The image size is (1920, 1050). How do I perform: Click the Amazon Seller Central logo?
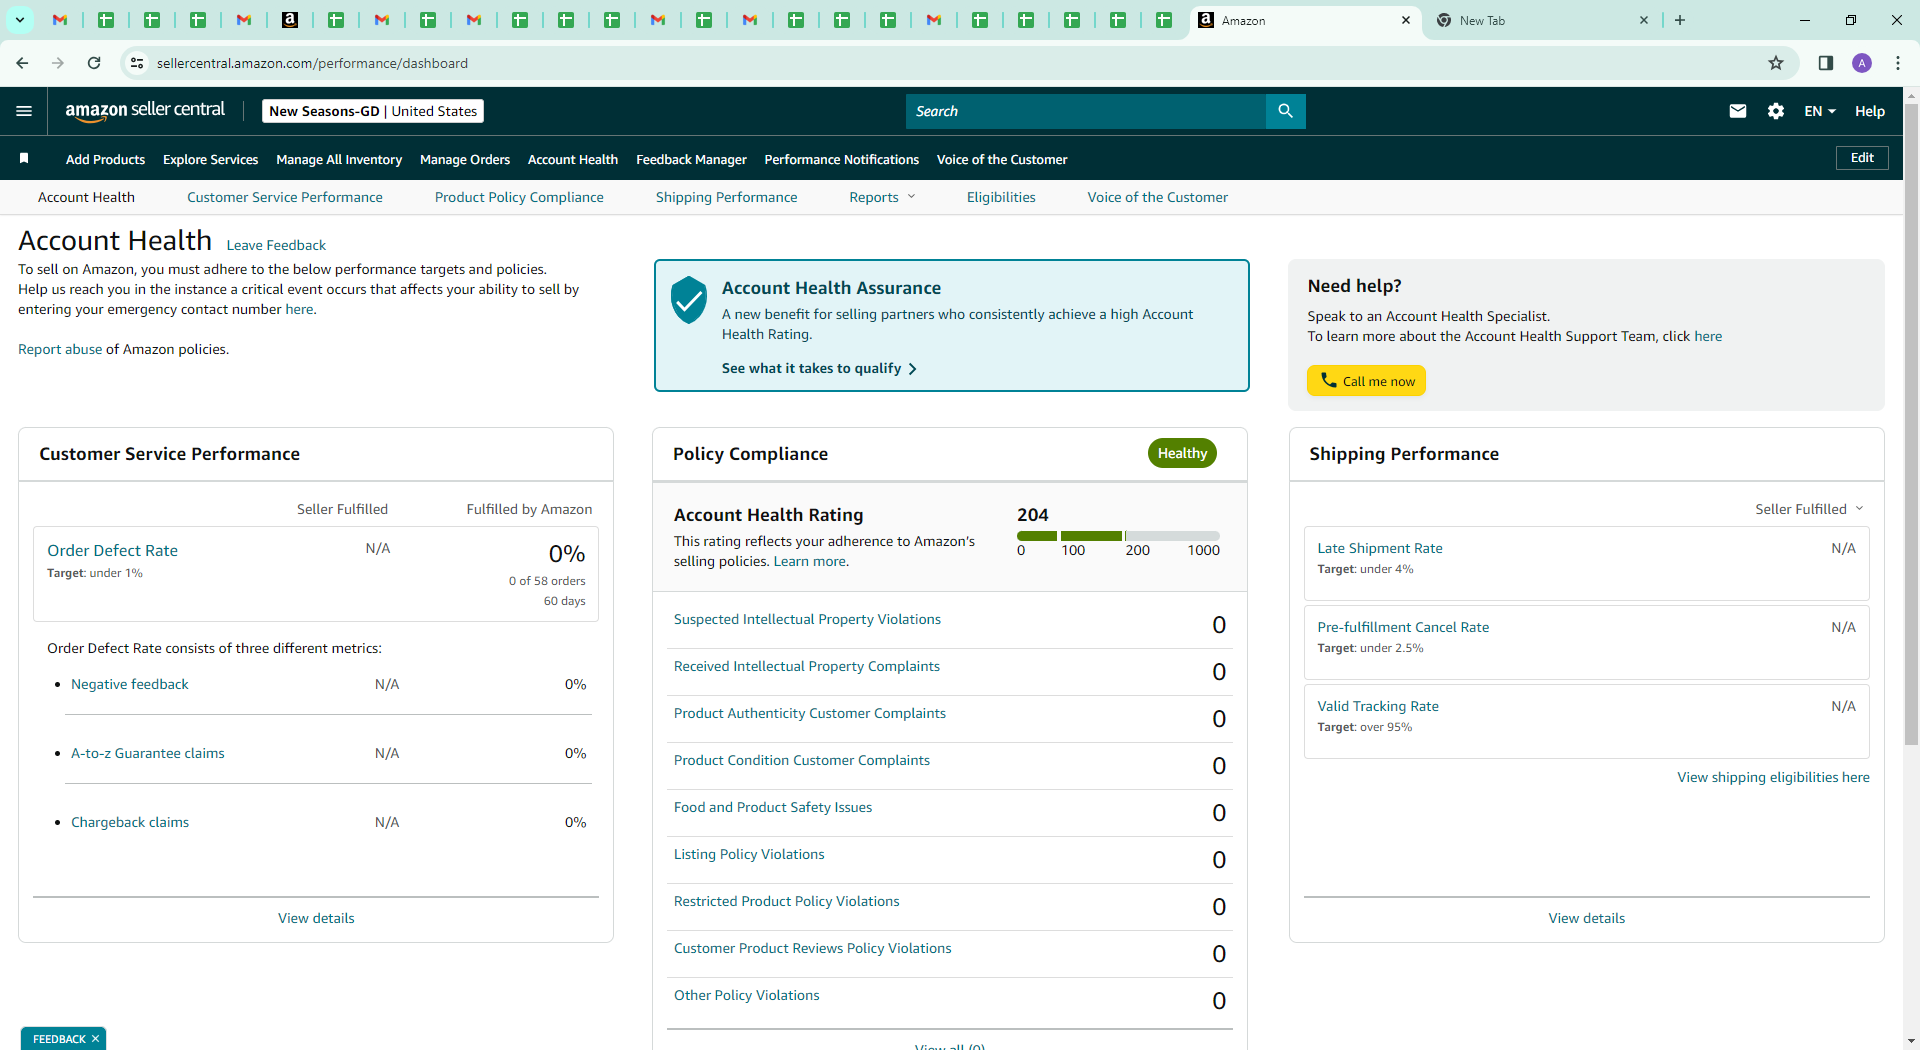coord(145,111)
